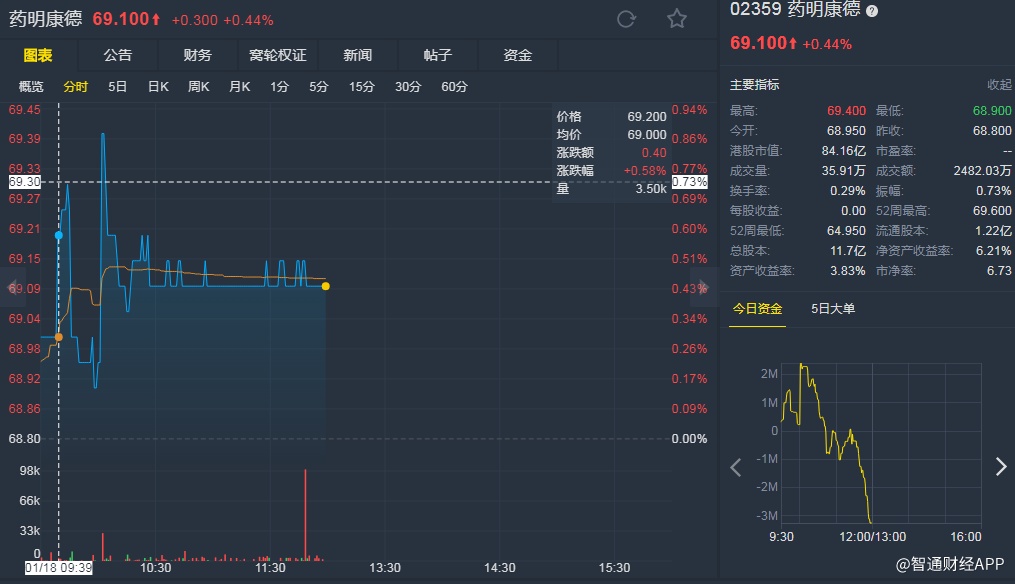The height and width of the screenshot is (584, 1015).
Task: Click the right scroll arrow on the price chart
Action: pos(704,287)
